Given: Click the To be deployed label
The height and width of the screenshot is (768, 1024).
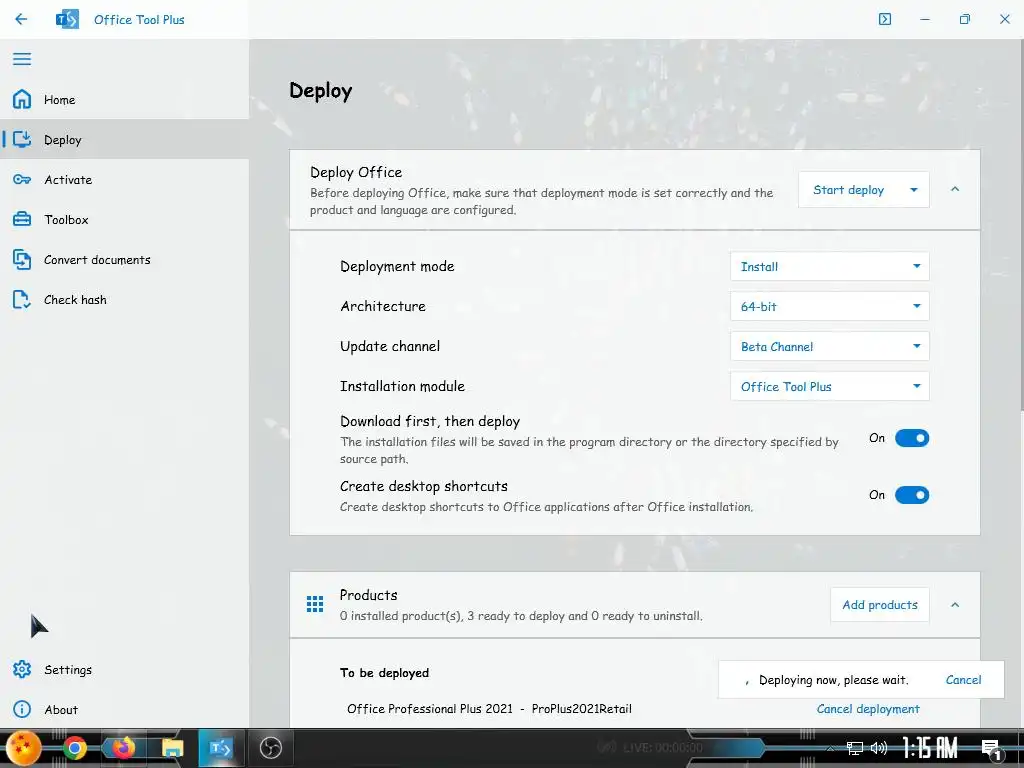Looking at the screenshot, I should [384, 673].
